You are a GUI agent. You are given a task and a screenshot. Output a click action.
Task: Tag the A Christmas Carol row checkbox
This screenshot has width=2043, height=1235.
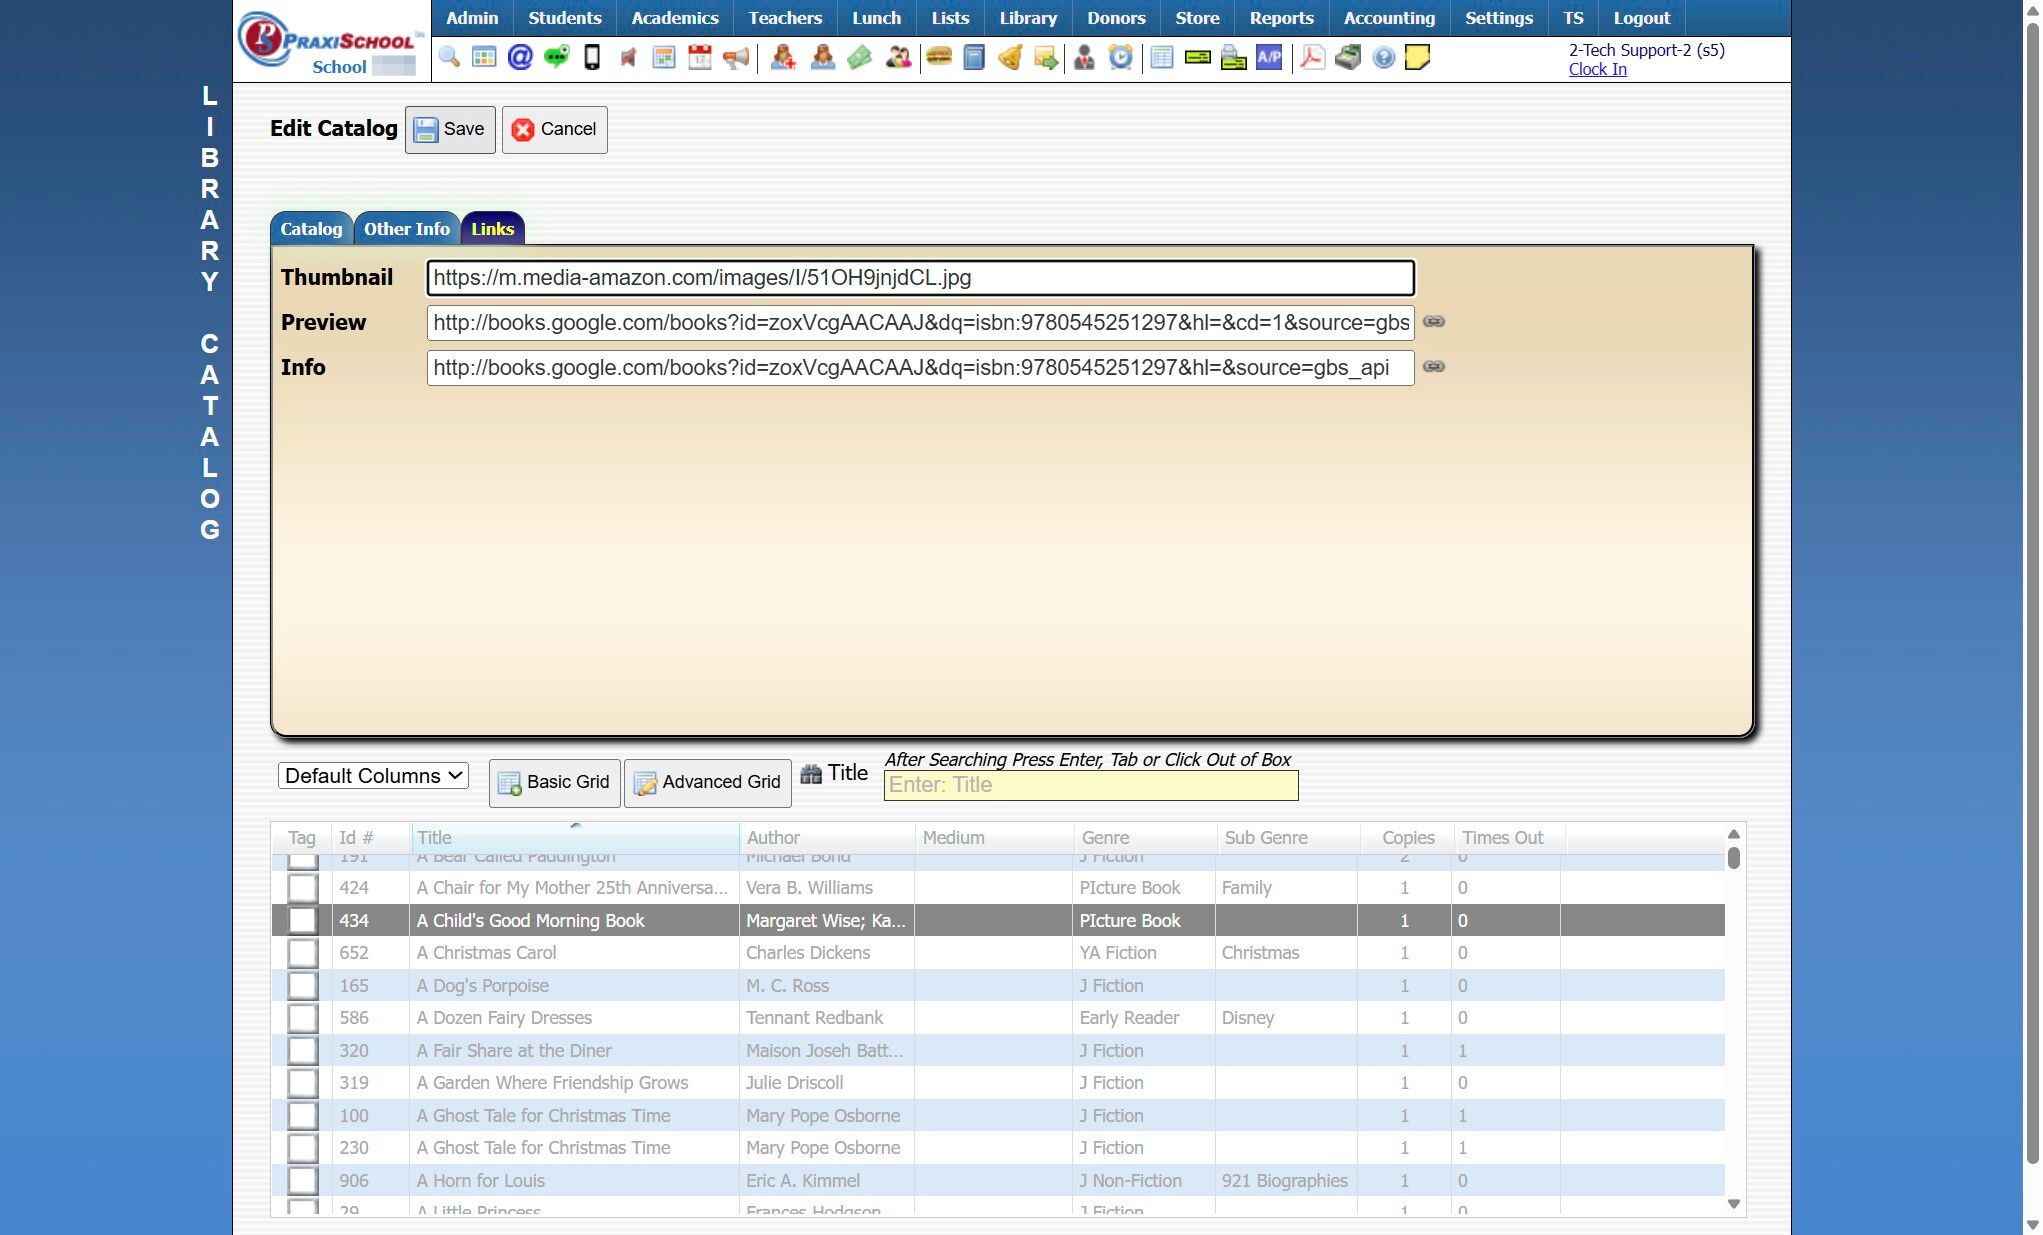(x=302, y=953)
